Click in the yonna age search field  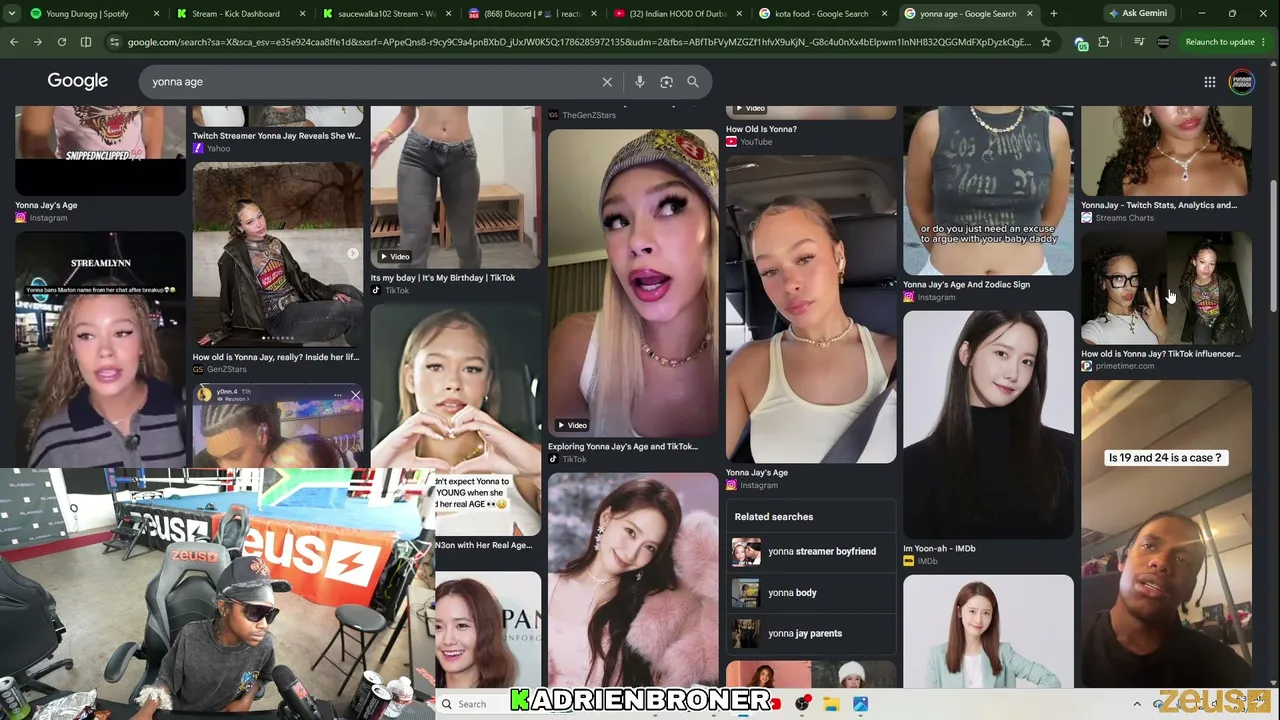(x=370, y=82)
